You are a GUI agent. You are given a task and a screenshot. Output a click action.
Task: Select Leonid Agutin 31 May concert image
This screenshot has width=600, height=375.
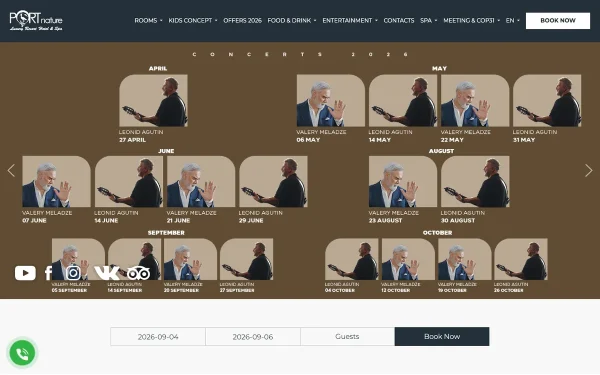pyautogui.click(x=547, y=101)
